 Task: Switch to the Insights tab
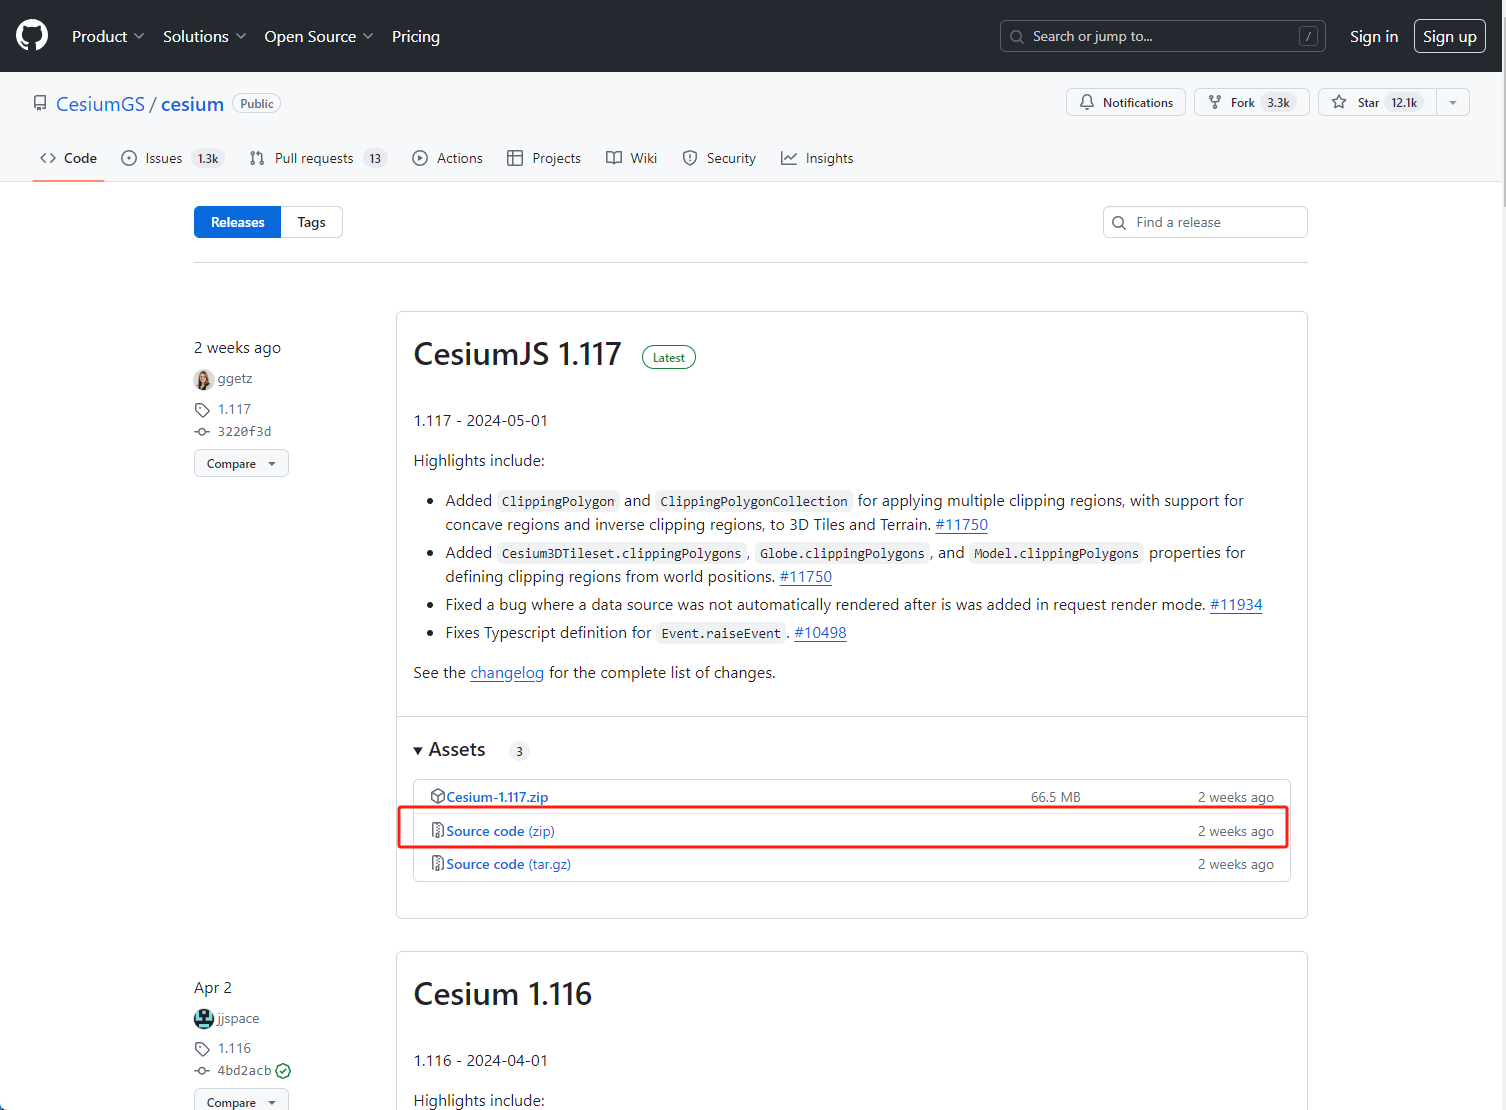(x=817, y=158)
